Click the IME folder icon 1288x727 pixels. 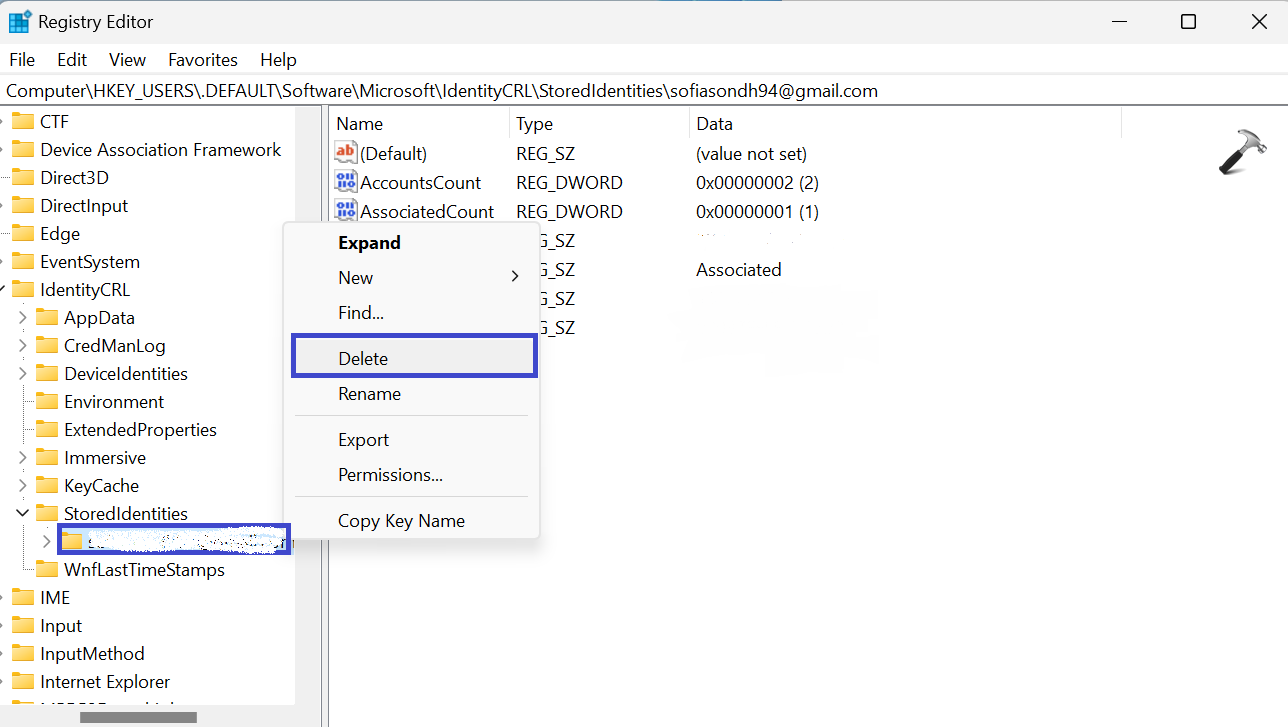pyautogui.click(x=23, y=597)
